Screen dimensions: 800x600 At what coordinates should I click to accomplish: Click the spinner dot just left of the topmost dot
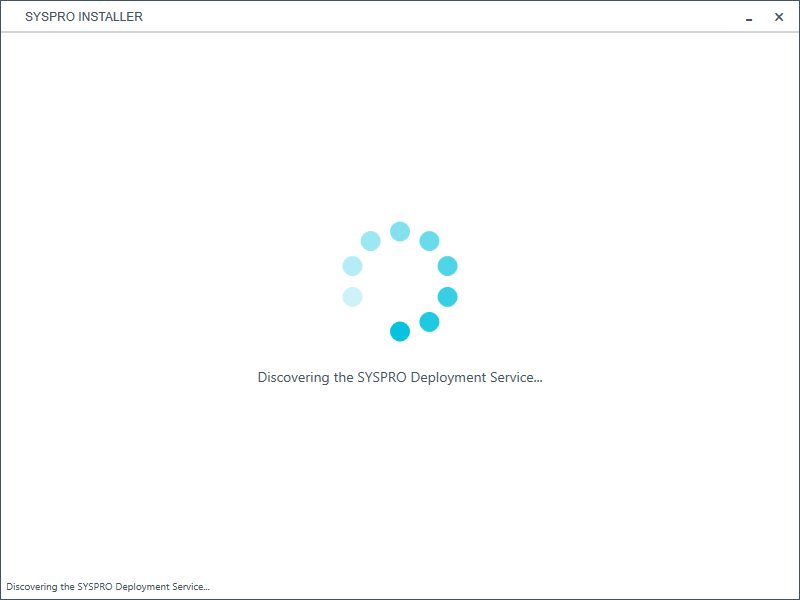[371, 241]
